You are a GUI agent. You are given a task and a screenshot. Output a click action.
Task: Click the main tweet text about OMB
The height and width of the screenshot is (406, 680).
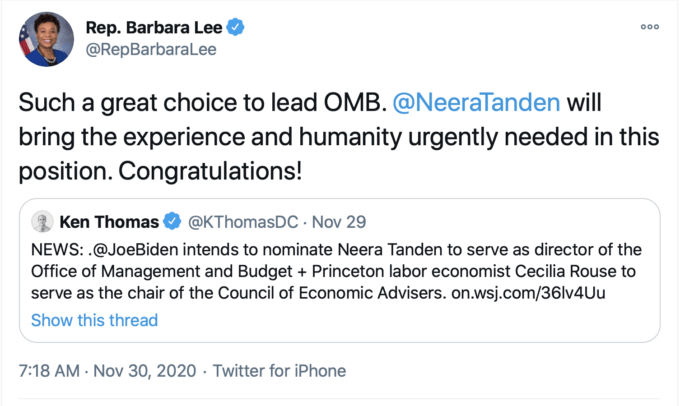pos(250,135)
